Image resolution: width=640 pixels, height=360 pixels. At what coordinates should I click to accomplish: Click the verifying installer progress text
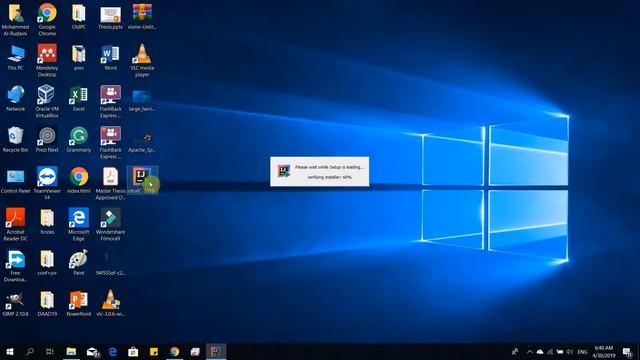[329, 177]
